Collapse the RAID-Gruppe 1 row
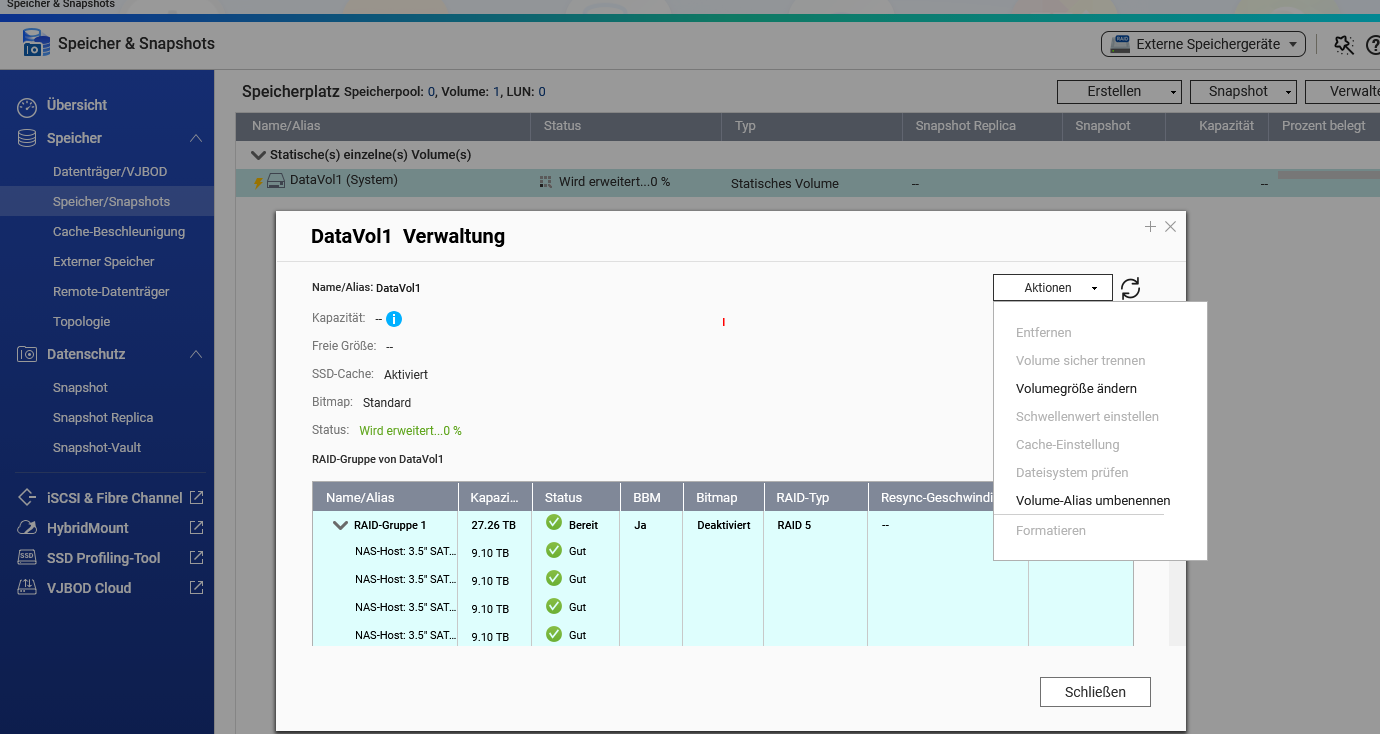 340,525
